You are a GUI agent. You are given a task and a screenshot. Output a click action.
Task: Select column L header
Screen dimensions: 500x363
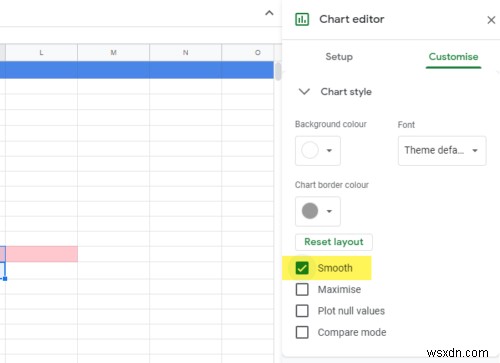(41, 53)
